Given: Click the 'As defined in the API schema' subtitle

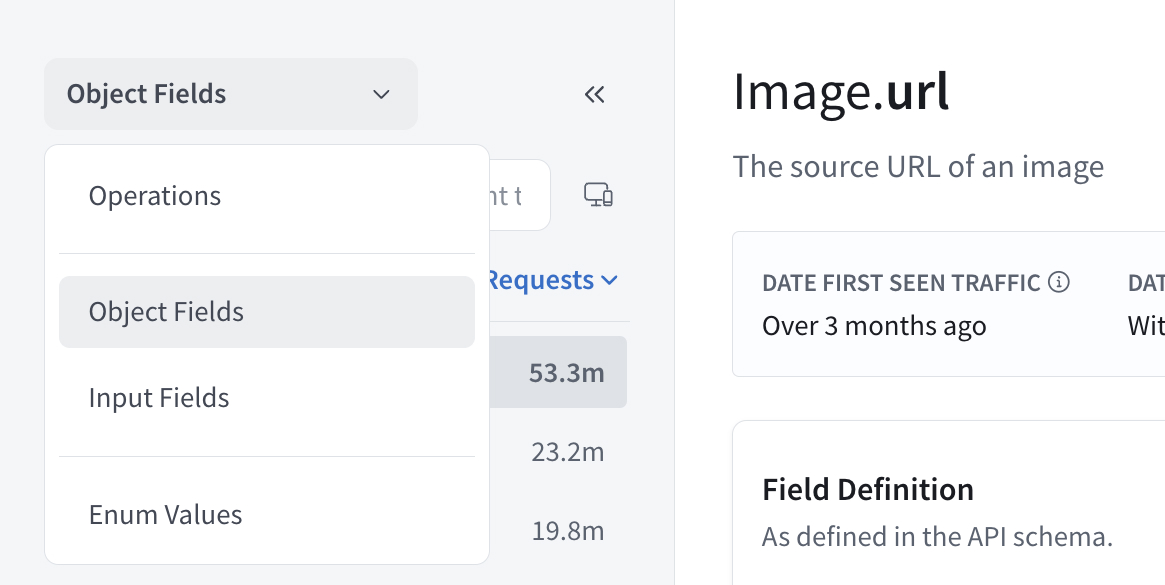Looking at the screenshot, I should (x=936, y=537).
